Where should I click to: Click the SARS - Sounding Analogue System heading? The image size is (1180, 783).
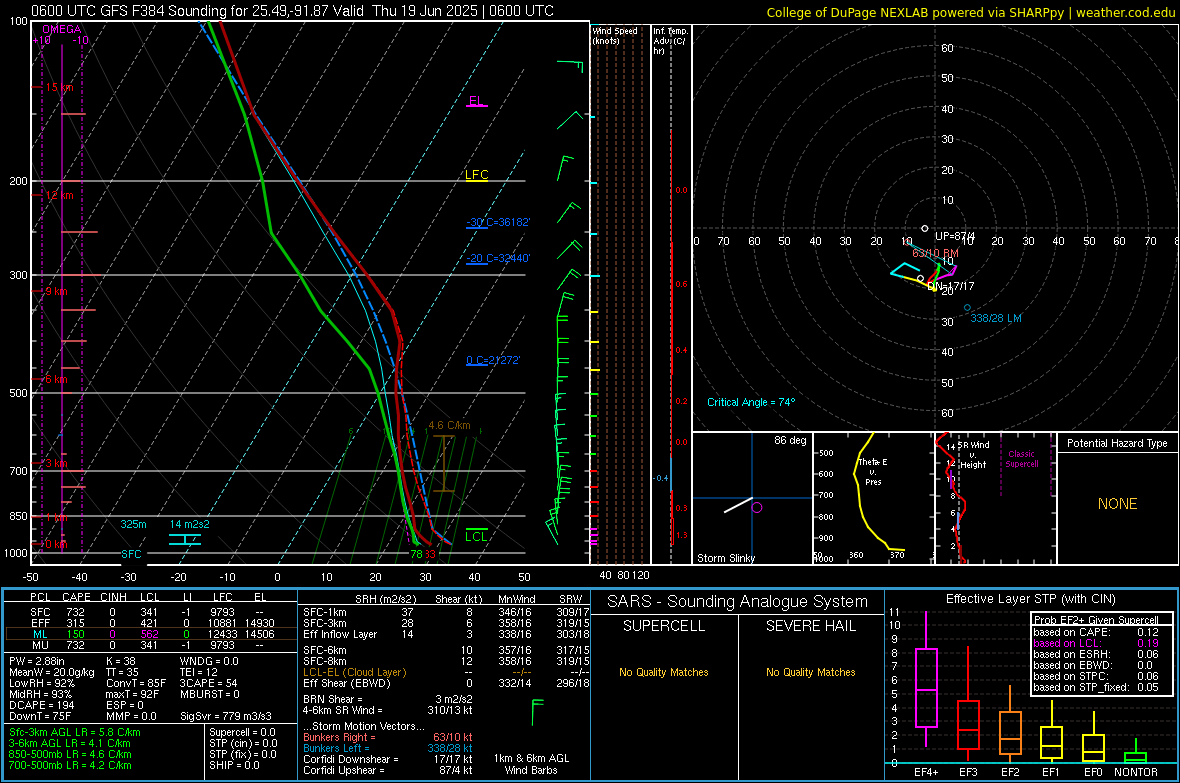(738, 602)
